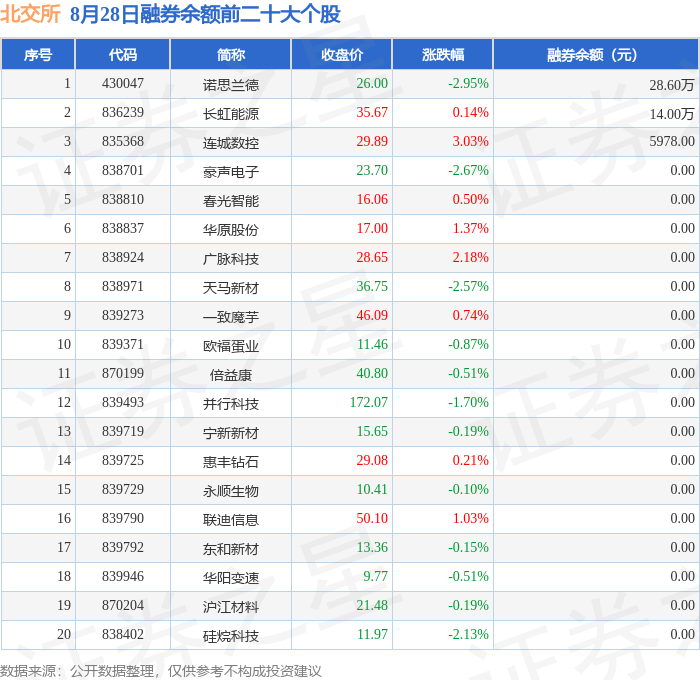Click stock code 838810
Viewport: 700px width, 680px height.
(123, 200)
